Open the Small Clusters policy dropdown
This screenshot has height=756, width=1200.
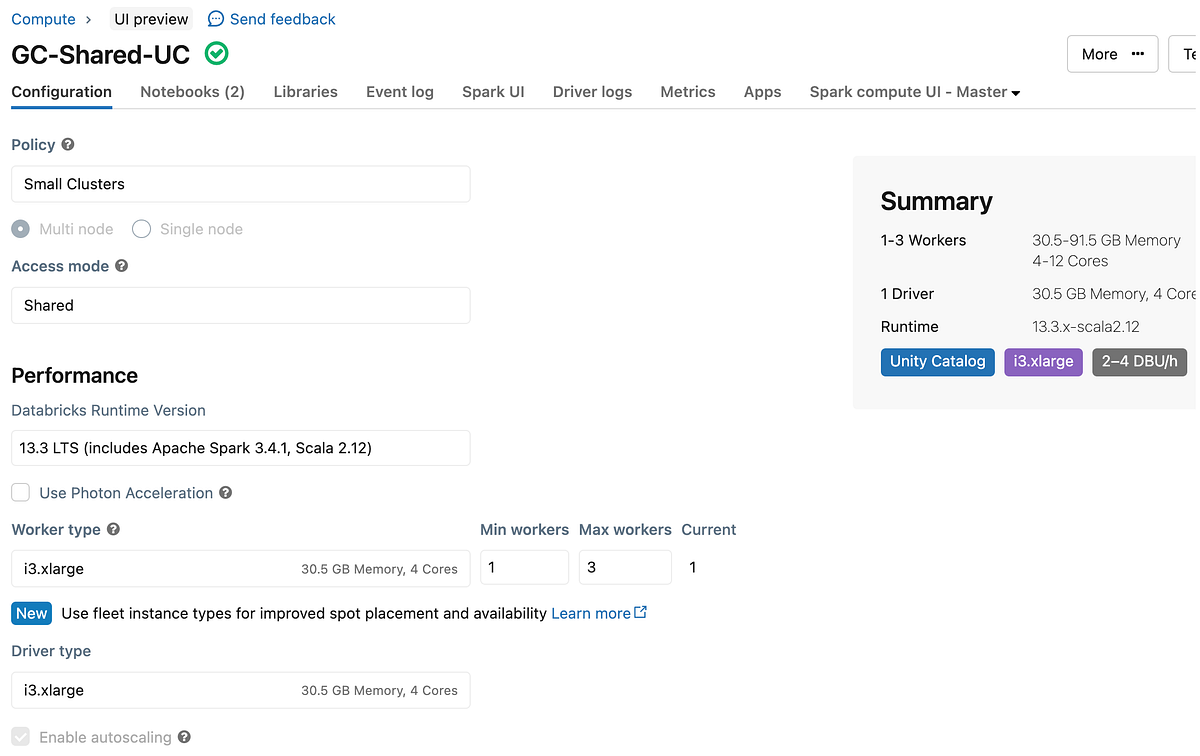[x=240, y=184]
